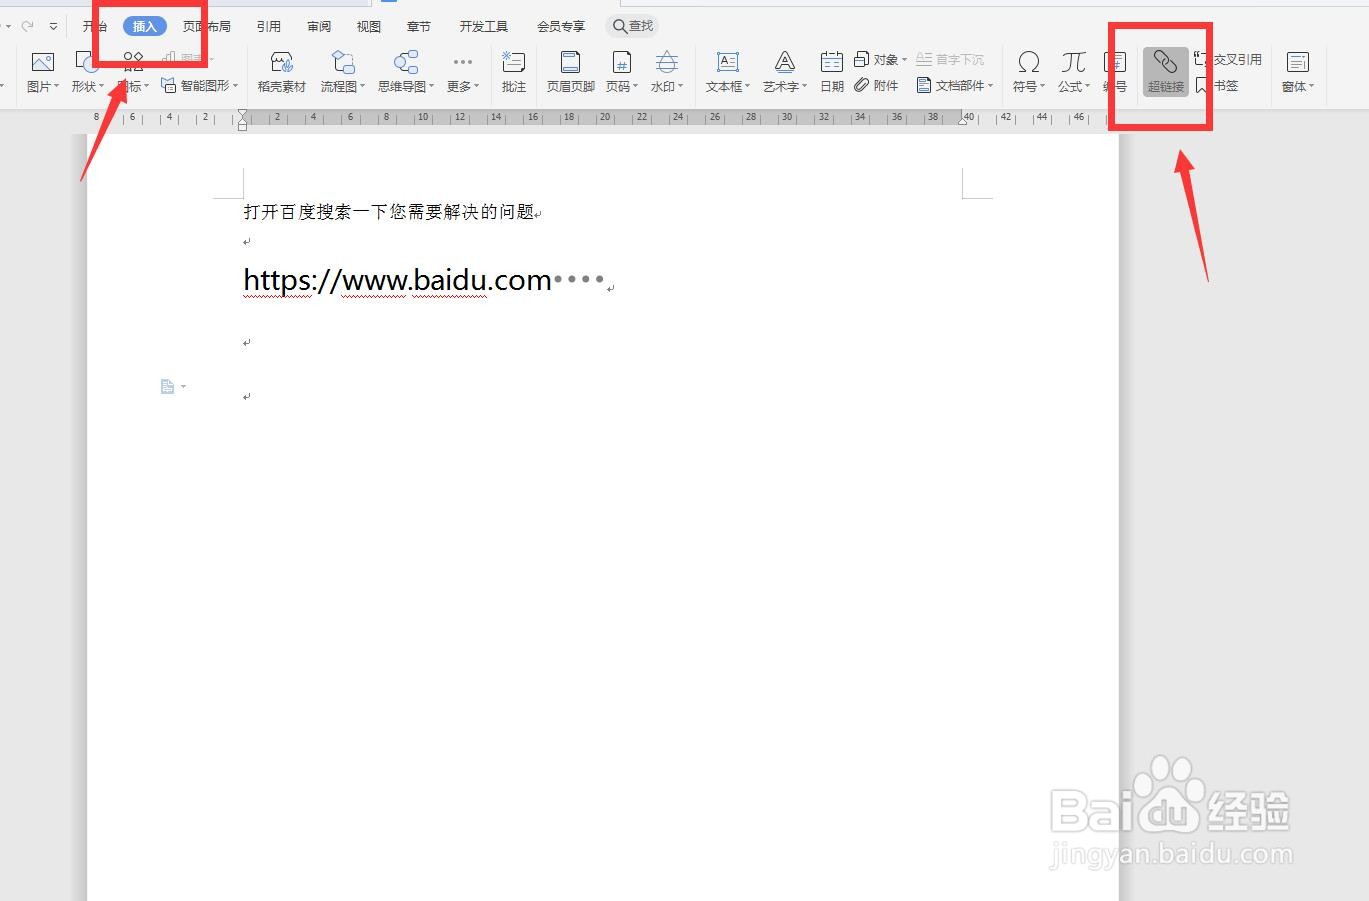The image size is (1369, 901).
Task: Click the 页码 page number icon
Action: (621, 63)
